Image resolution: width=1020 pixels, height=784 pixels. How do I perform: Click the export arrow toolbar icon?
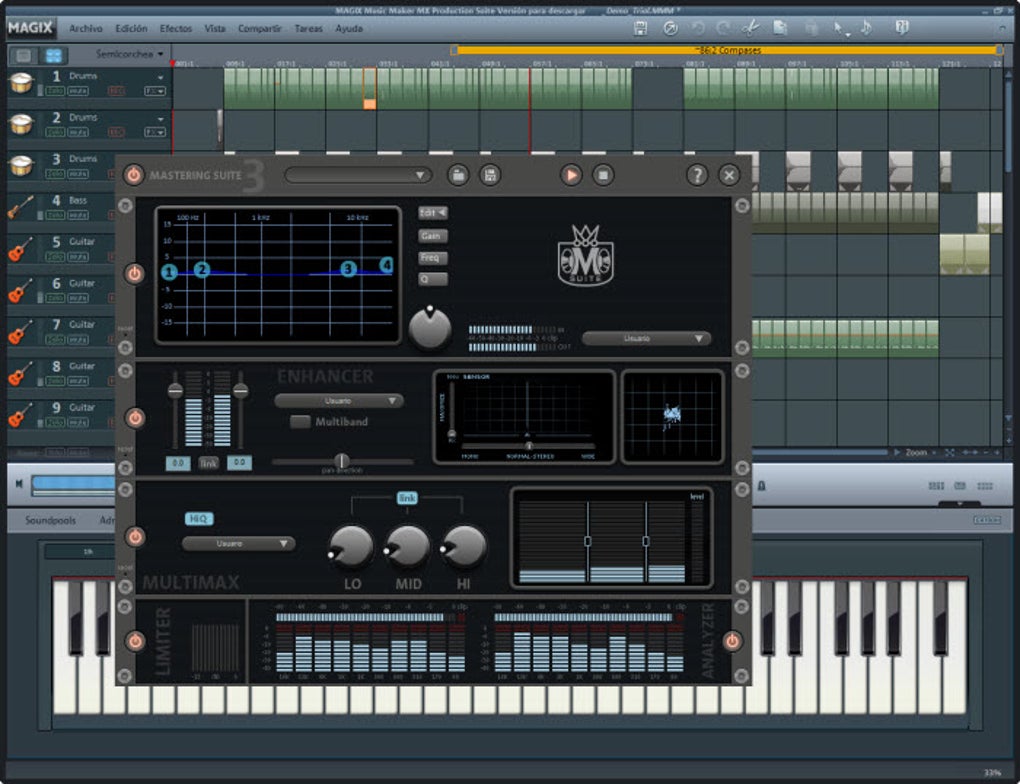point(670,28)
